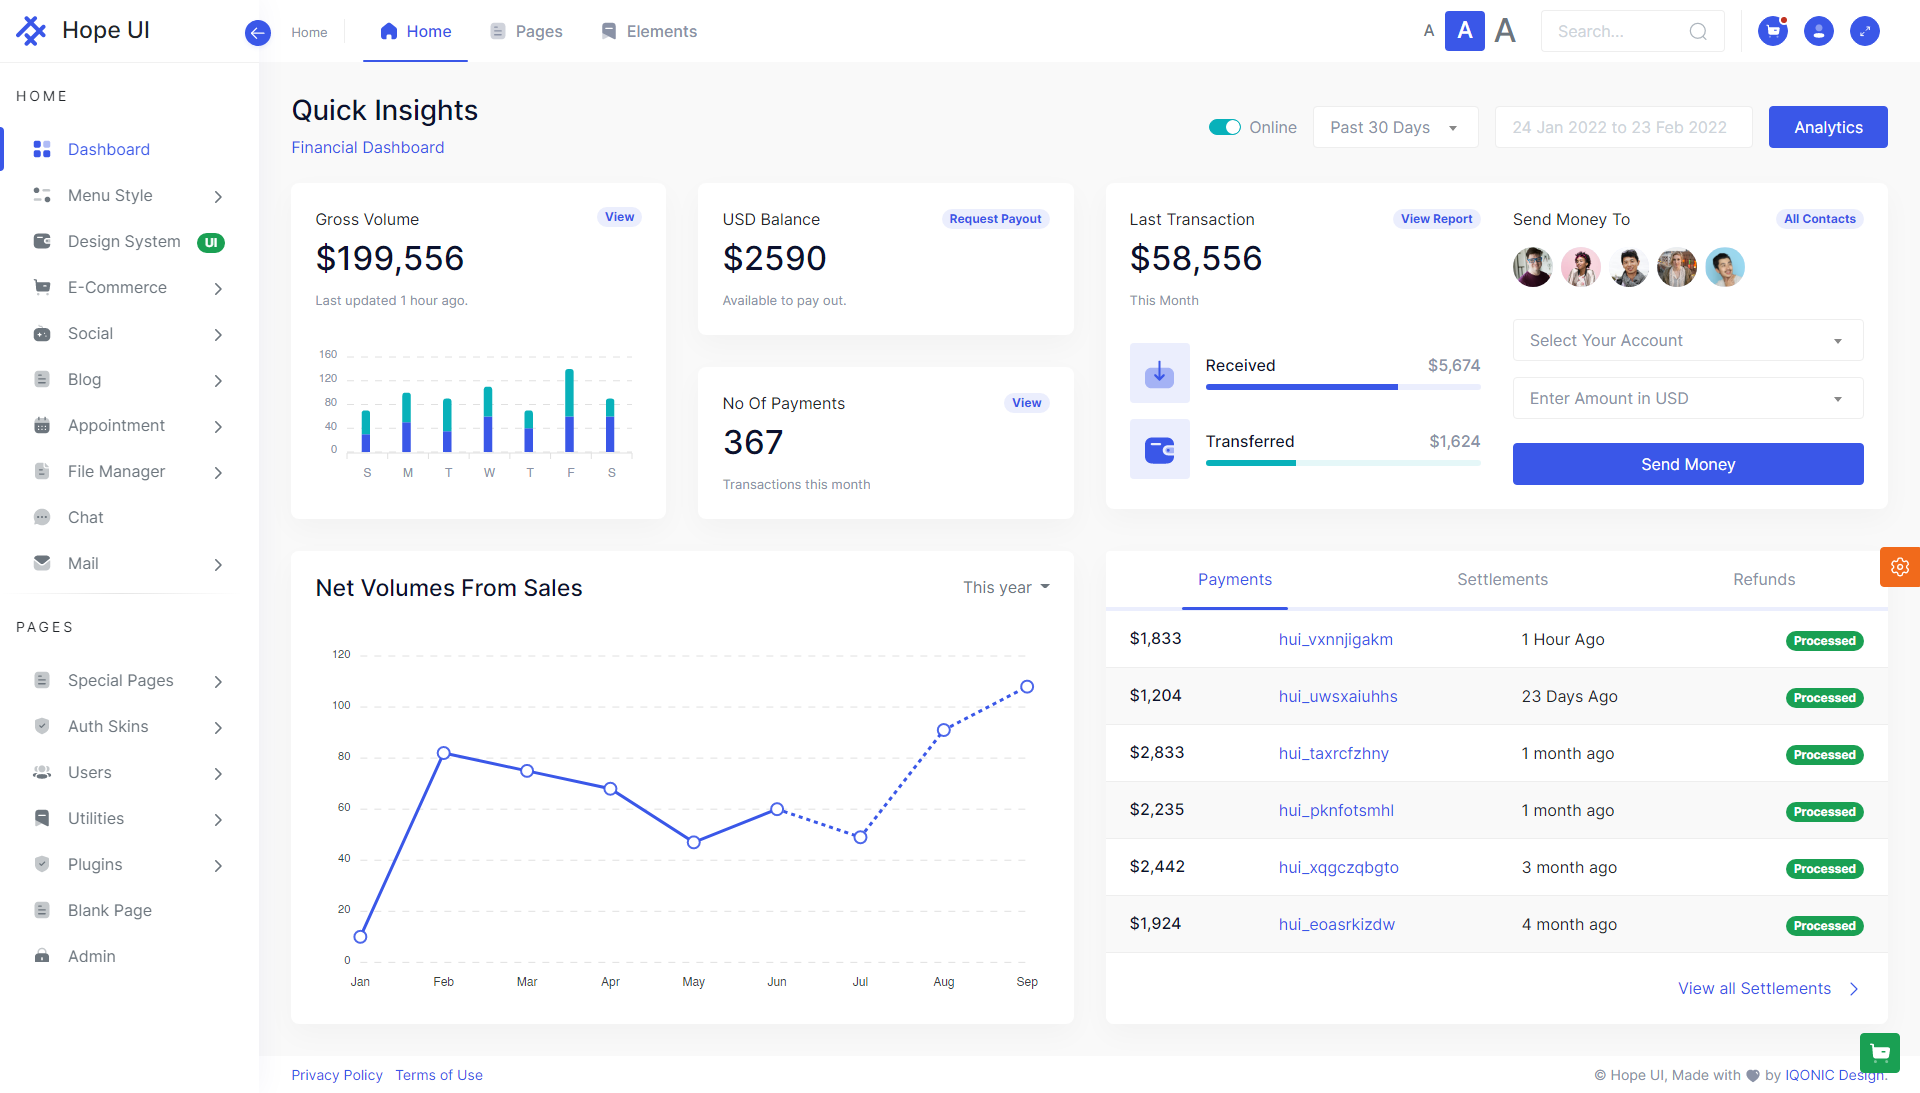Click the Request Payout link
This screenshot has width=1920, height=1093.
994,219
